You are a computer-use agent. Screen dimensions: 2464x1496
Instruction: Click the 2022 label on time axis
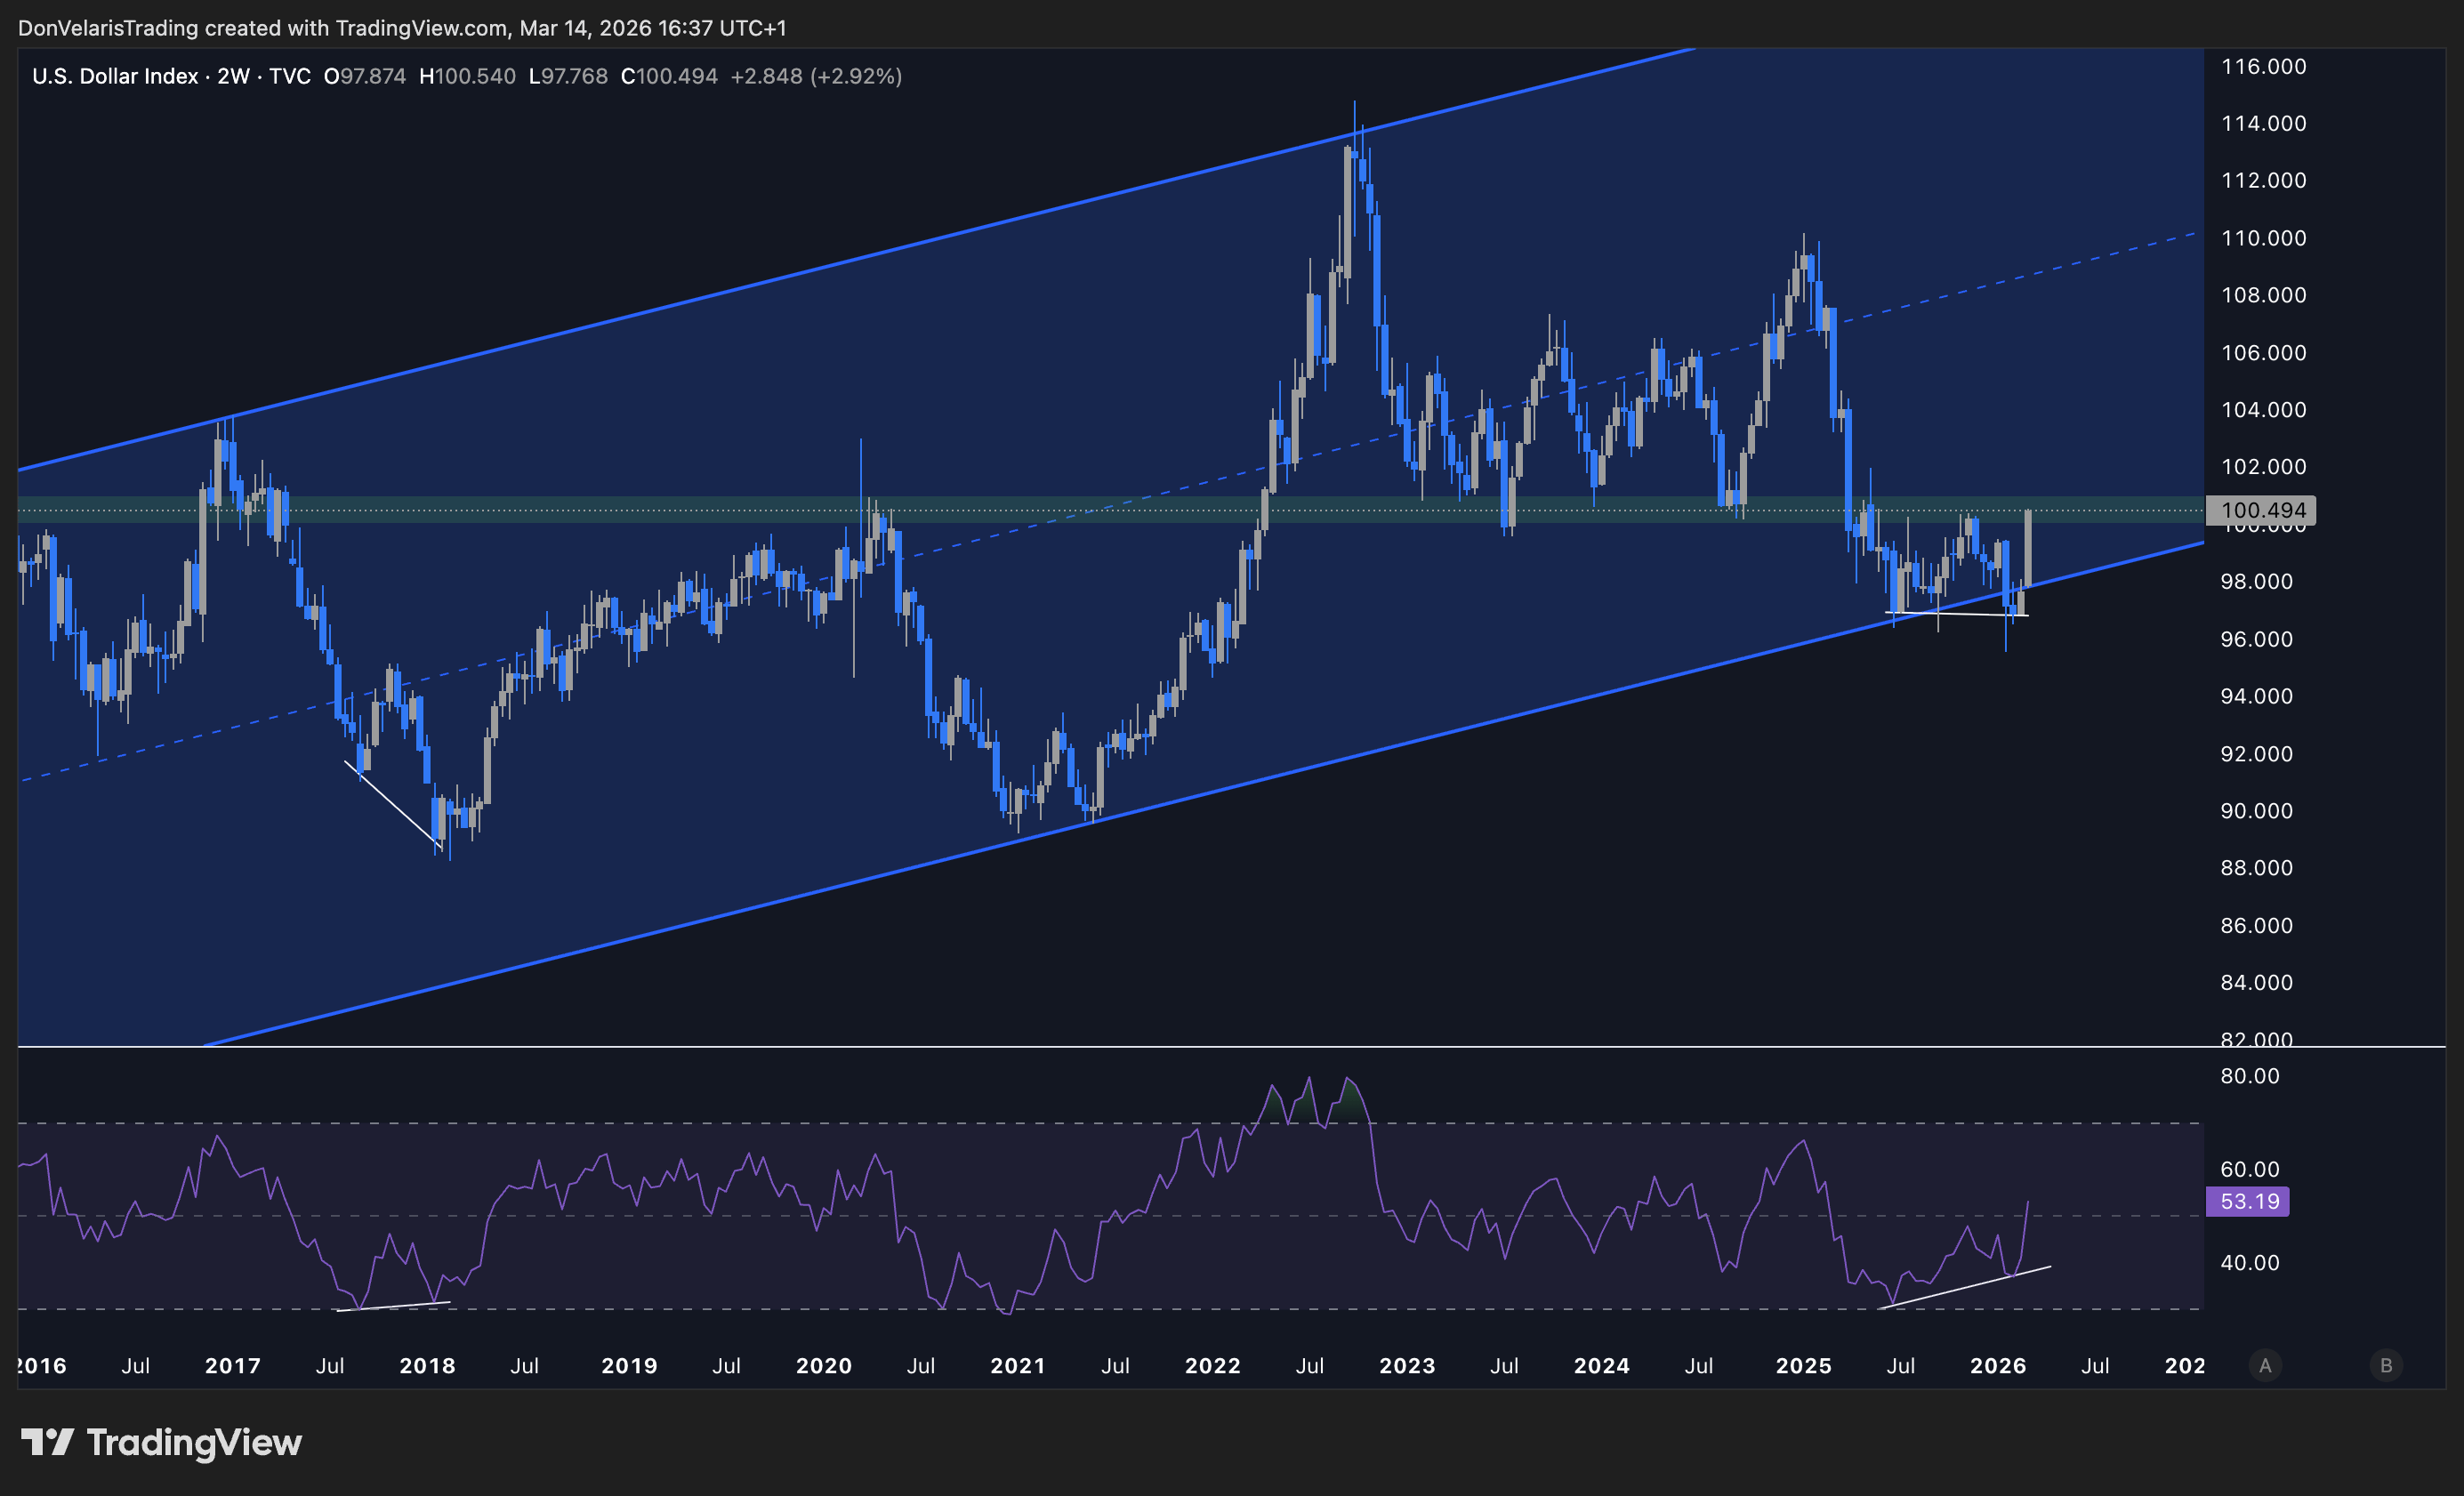1212,1365
